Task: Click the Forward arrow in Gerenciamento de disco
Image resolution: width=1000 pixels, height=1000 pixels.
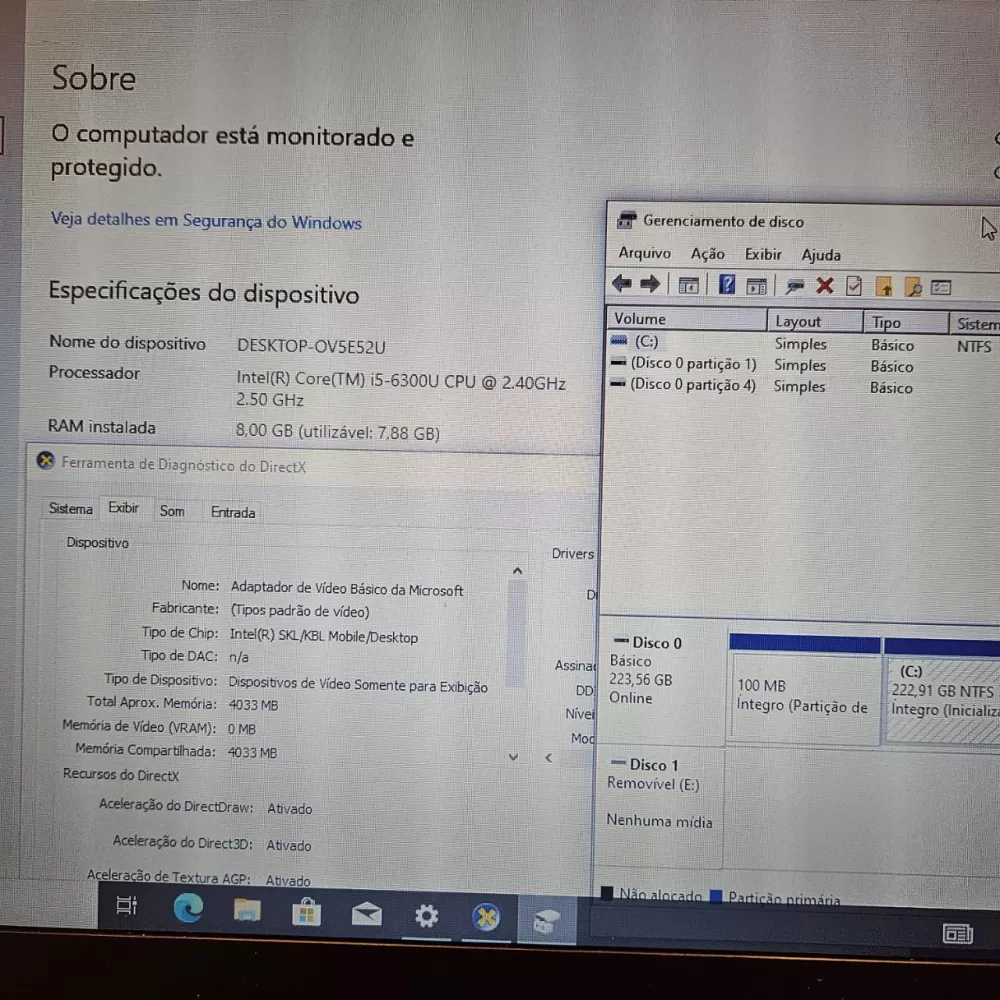Action: pos(650,284)
